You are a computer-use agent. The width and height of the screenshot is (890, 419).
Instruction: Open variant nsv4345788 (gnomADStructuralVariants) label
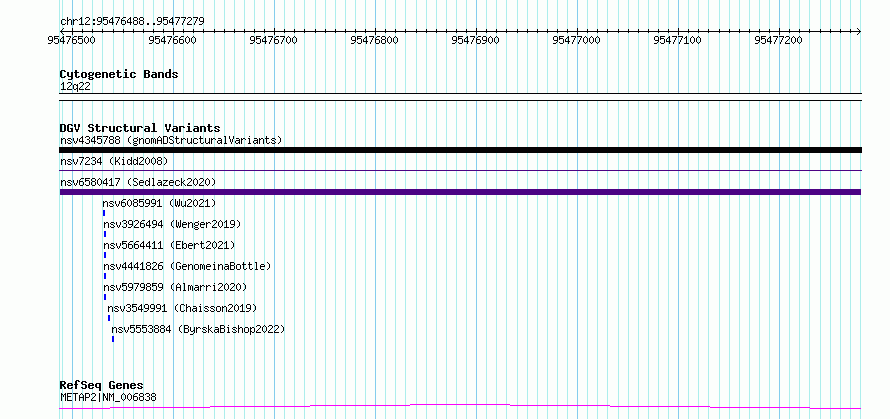pos(171,140)
